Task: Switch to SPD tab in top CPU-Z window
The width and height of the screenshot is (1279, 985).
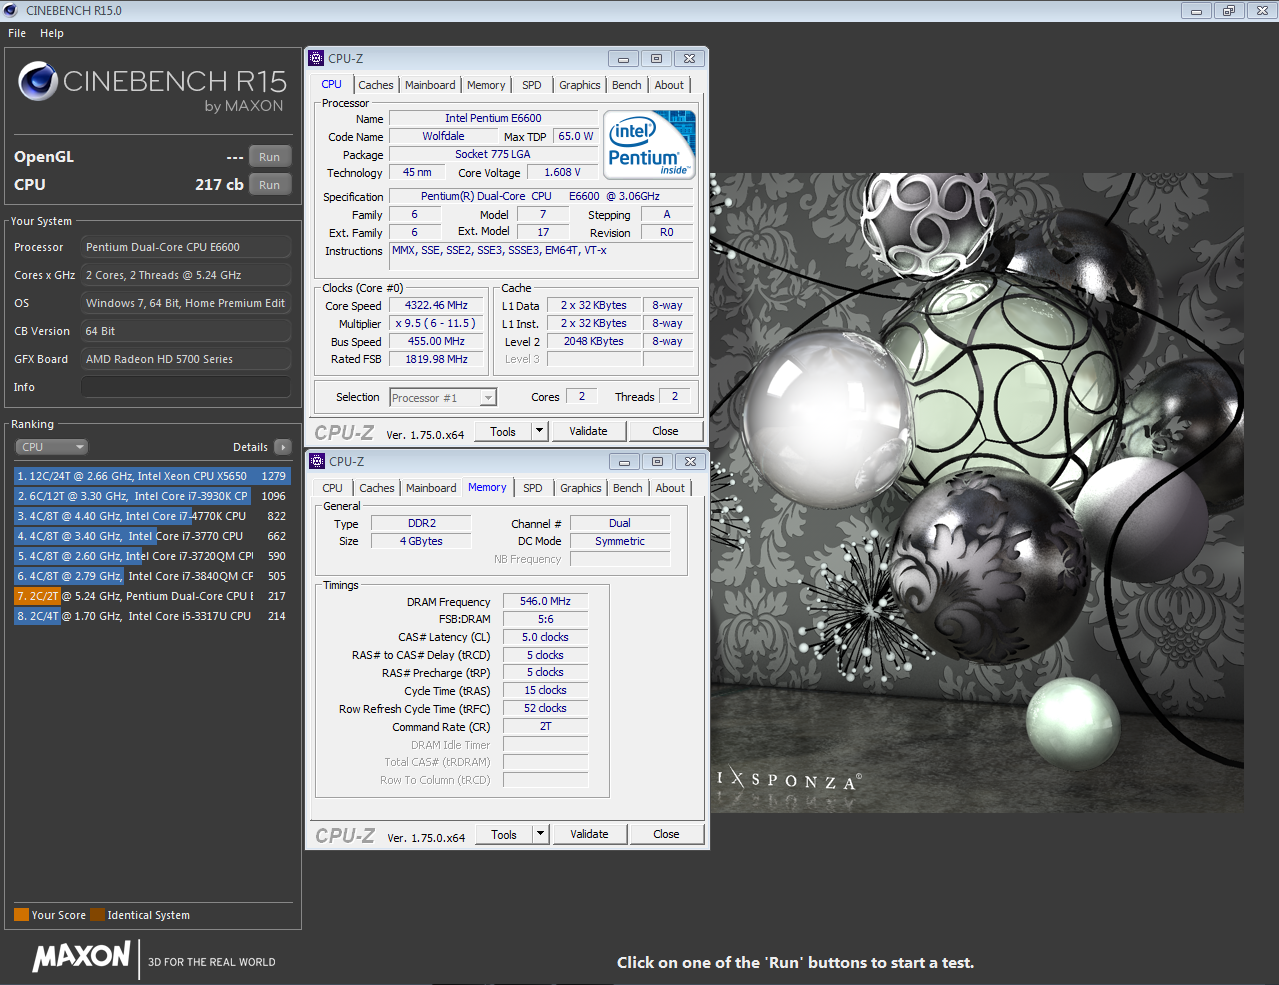Action: click(x=532, y=85)
